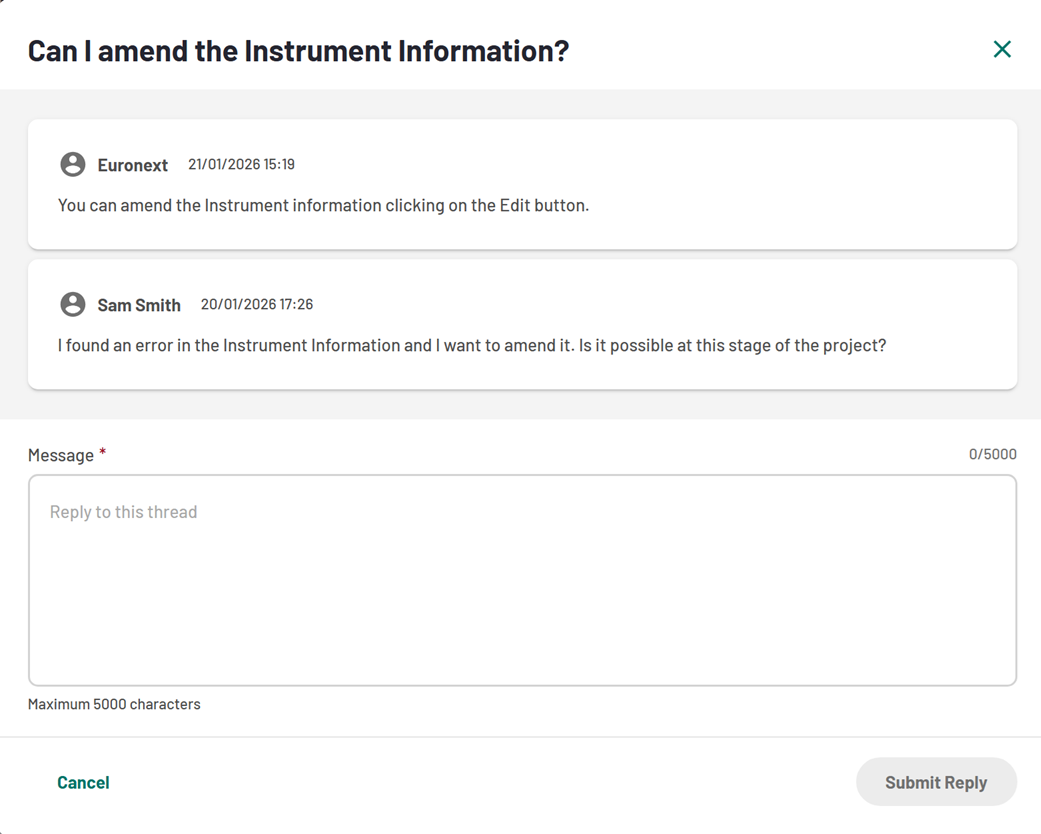Click into the 'Reply to this thread' textbox
1041x834 pixels.
coord(522,580)
